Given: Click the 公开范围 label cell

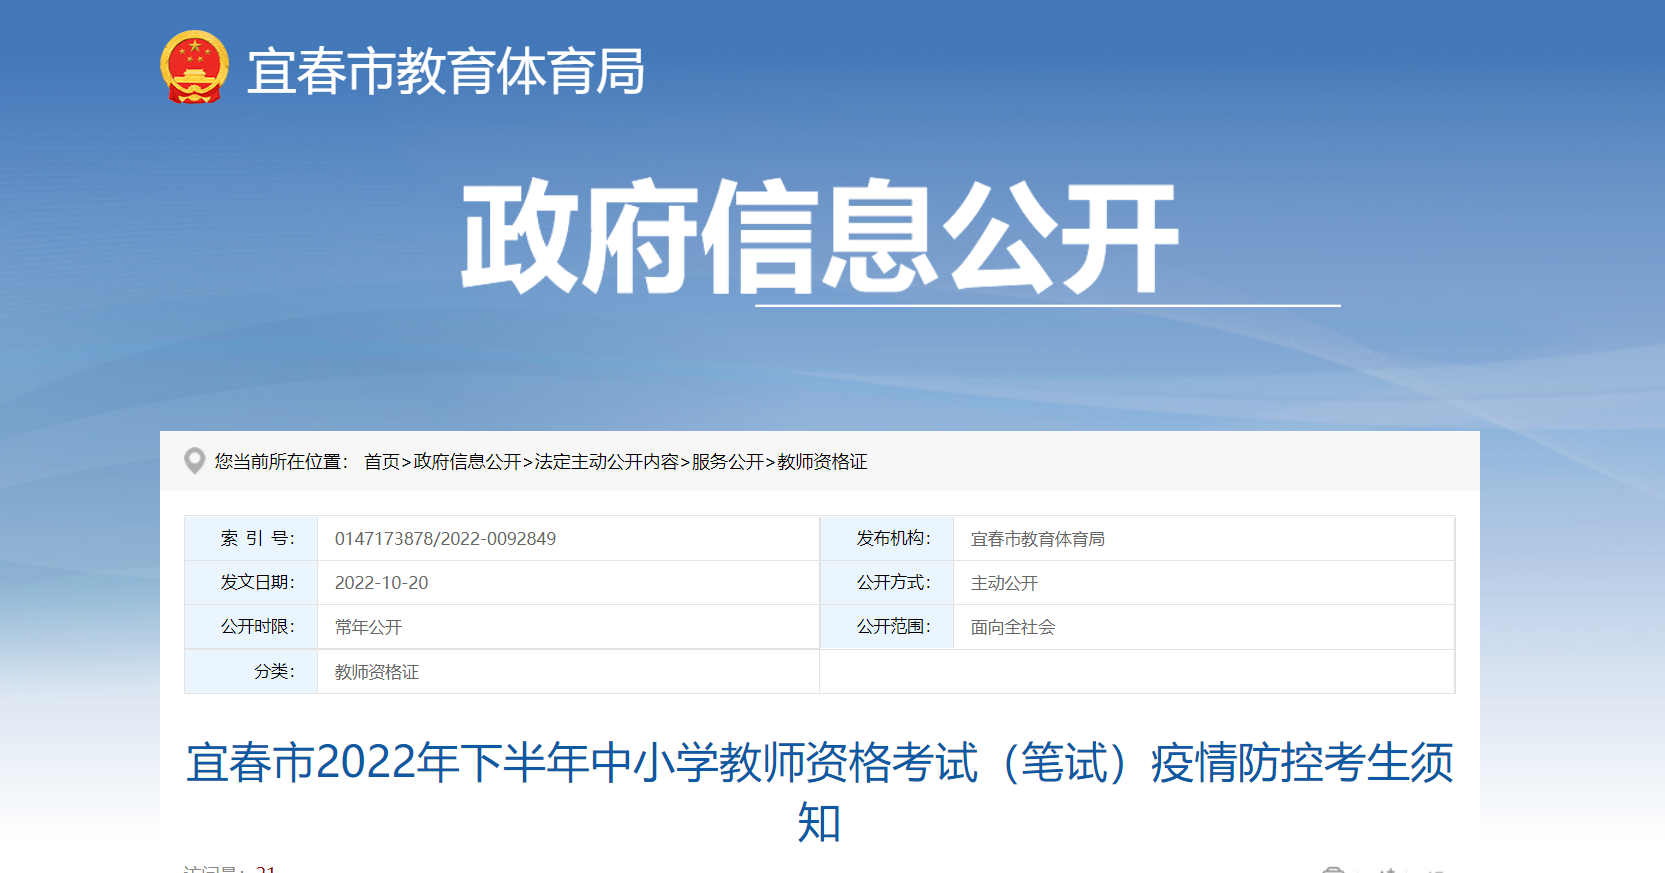Looking at the screenshot, I should click(887, 626).
